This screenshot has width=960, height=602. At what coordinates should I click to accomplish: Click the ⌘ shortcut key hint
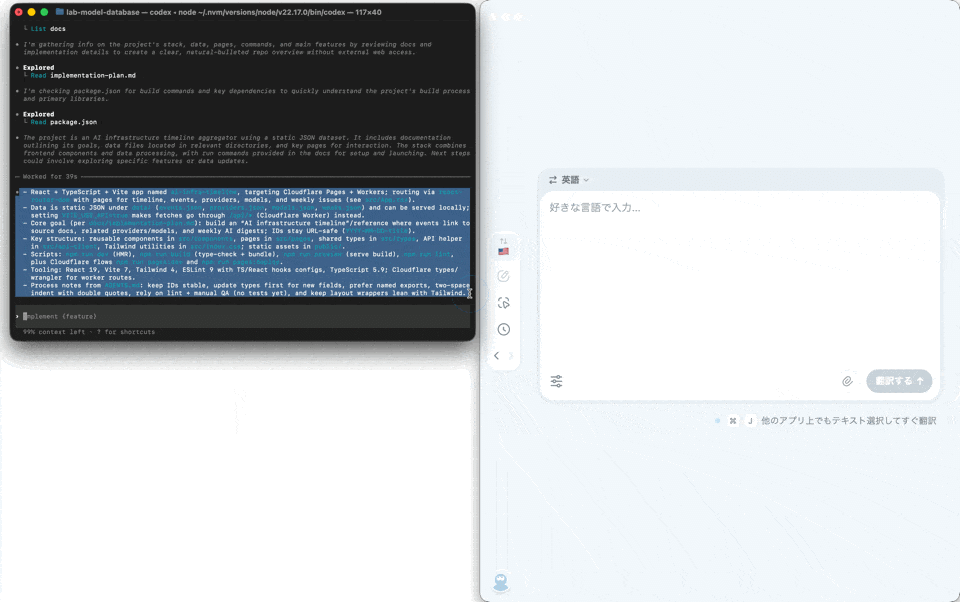tap(732, 421)
